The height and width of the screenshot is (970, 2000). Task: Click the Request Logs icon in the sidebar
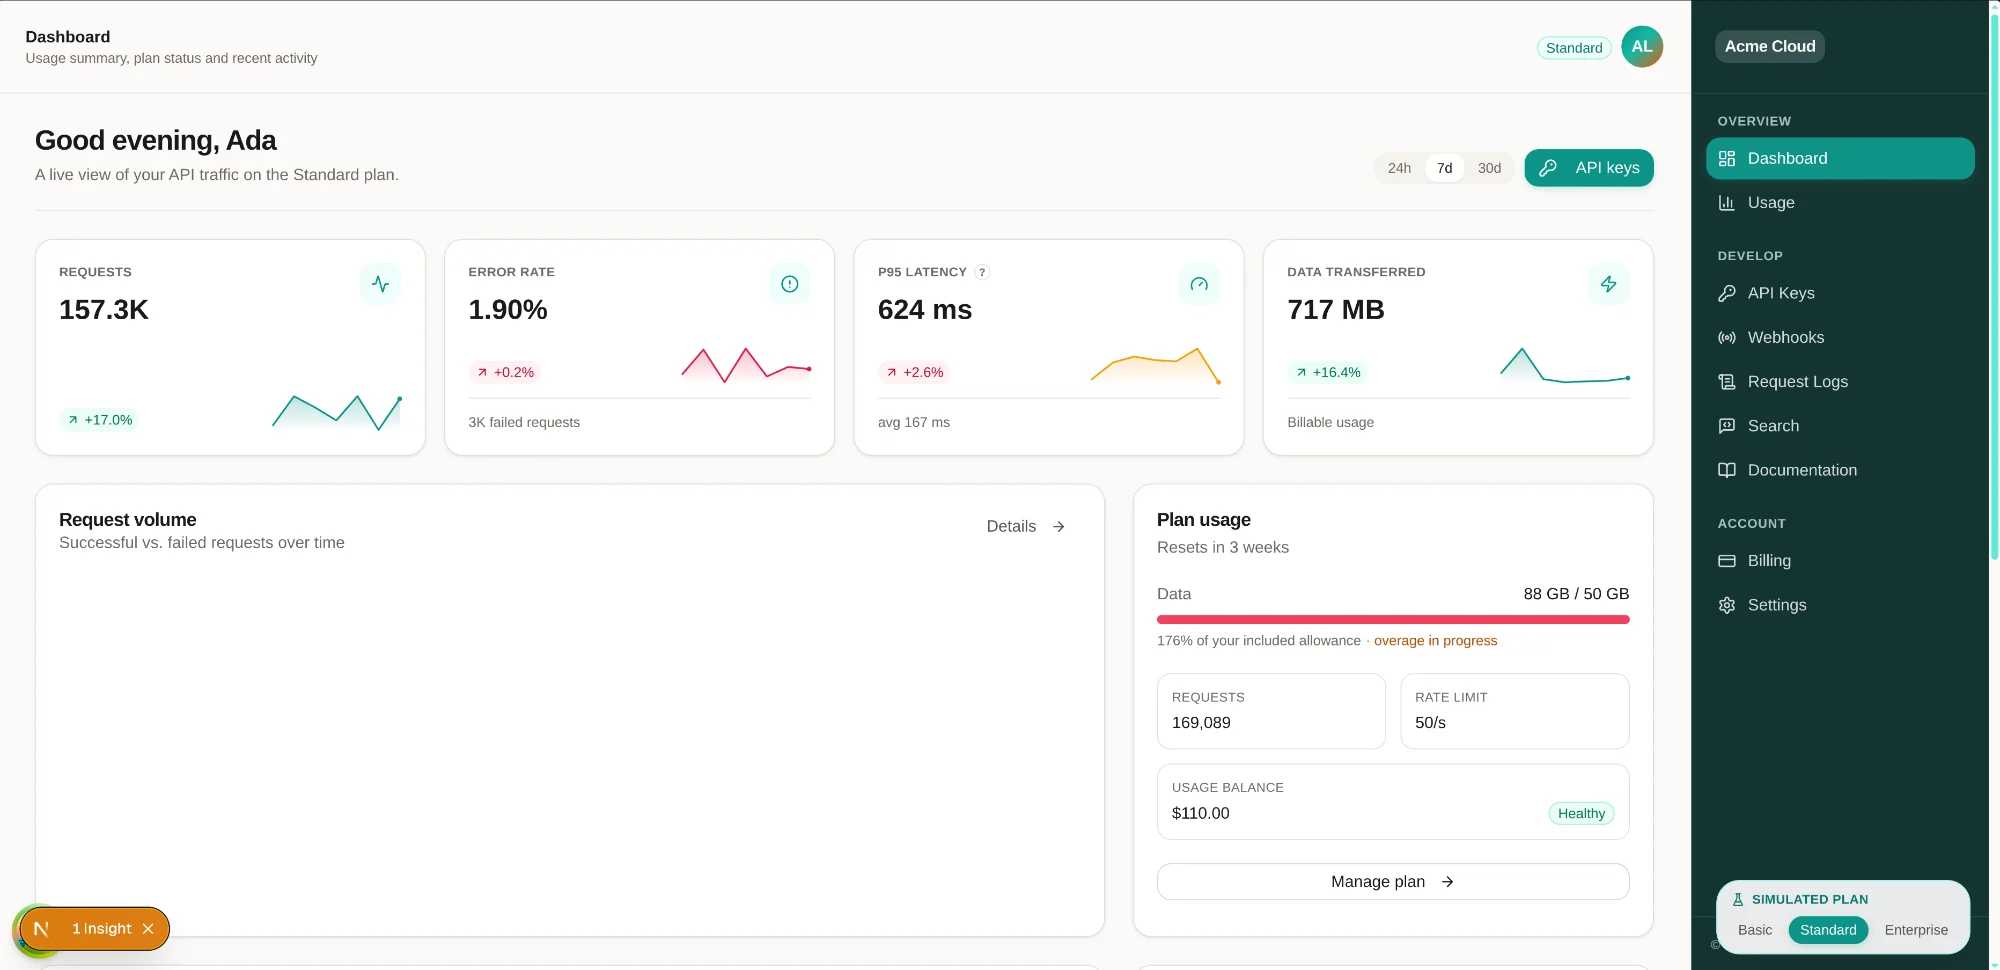point(1727,382)
